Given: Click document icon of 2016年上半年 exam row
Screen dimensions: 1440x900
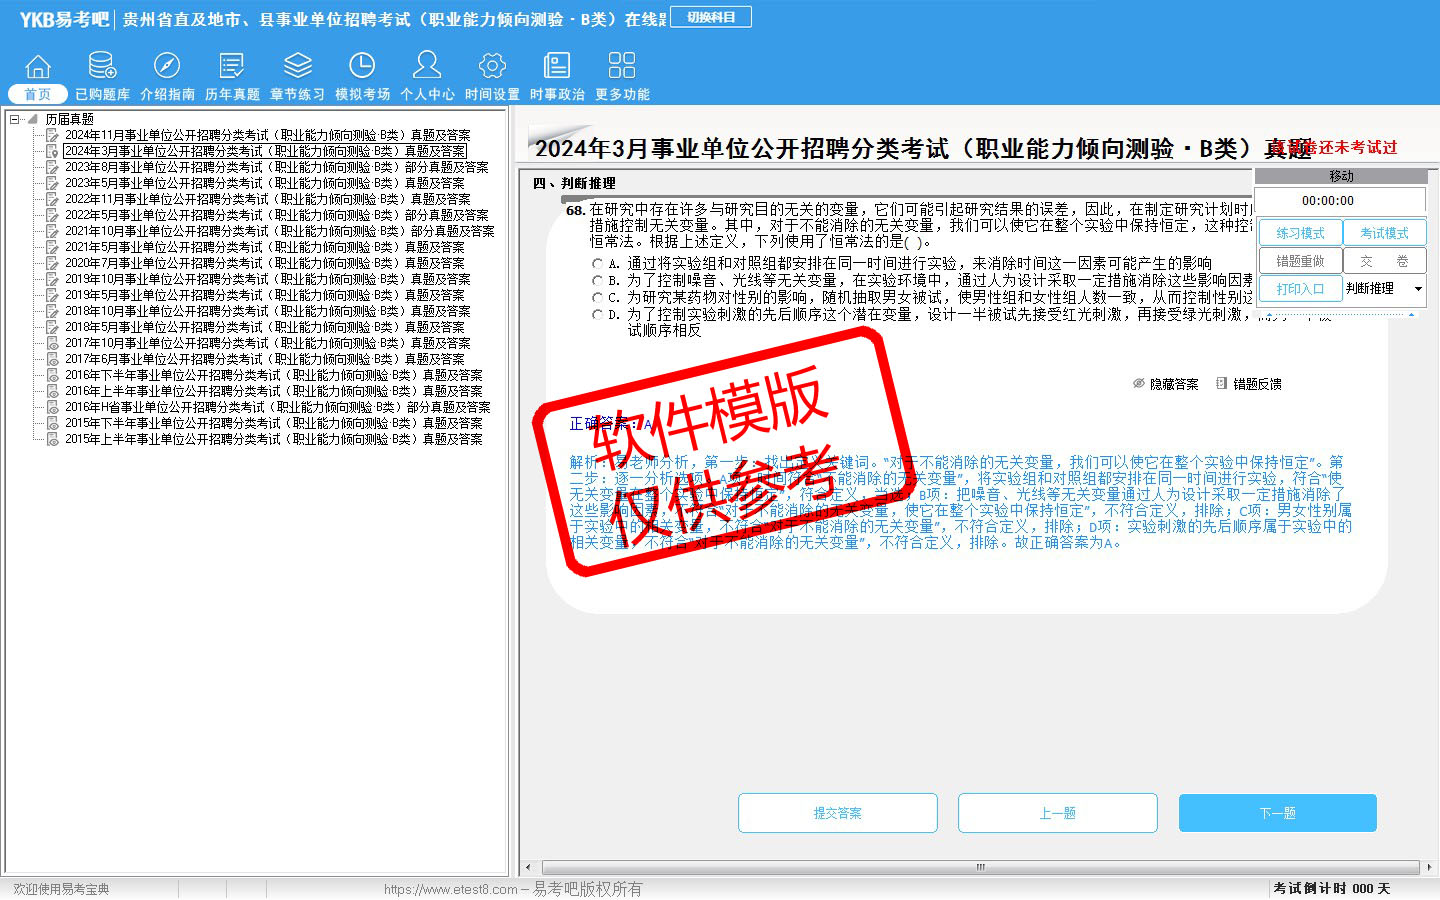Looking at the screenshot, I should (52, 391).
